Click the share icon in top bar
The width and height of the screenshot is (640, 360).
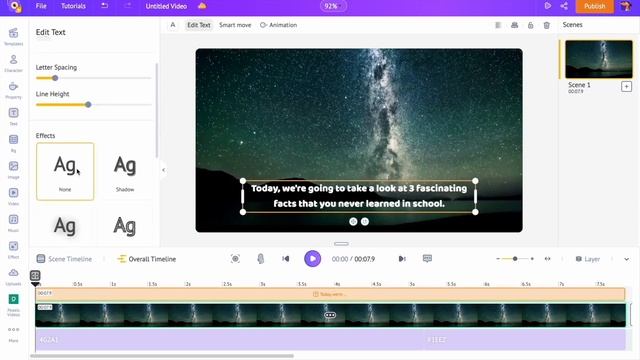[x=564, y=6]
